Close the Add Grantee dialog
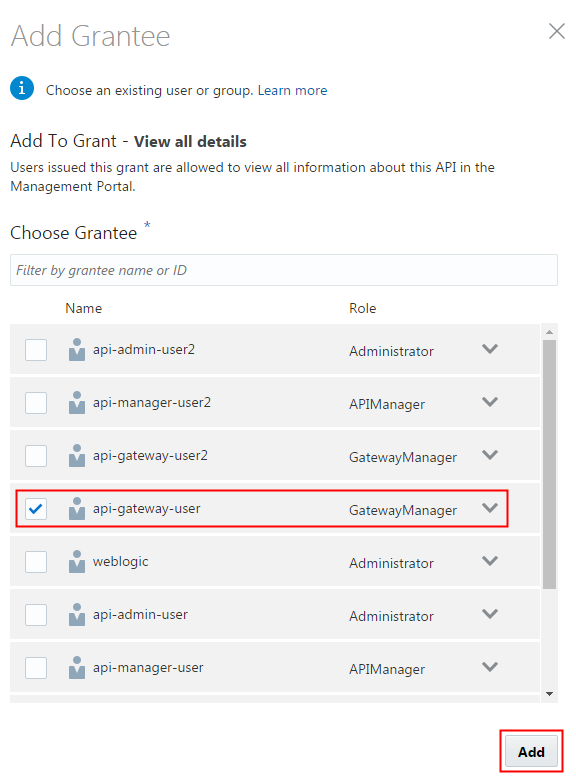The image size is (576, 782). click(557, 31)
